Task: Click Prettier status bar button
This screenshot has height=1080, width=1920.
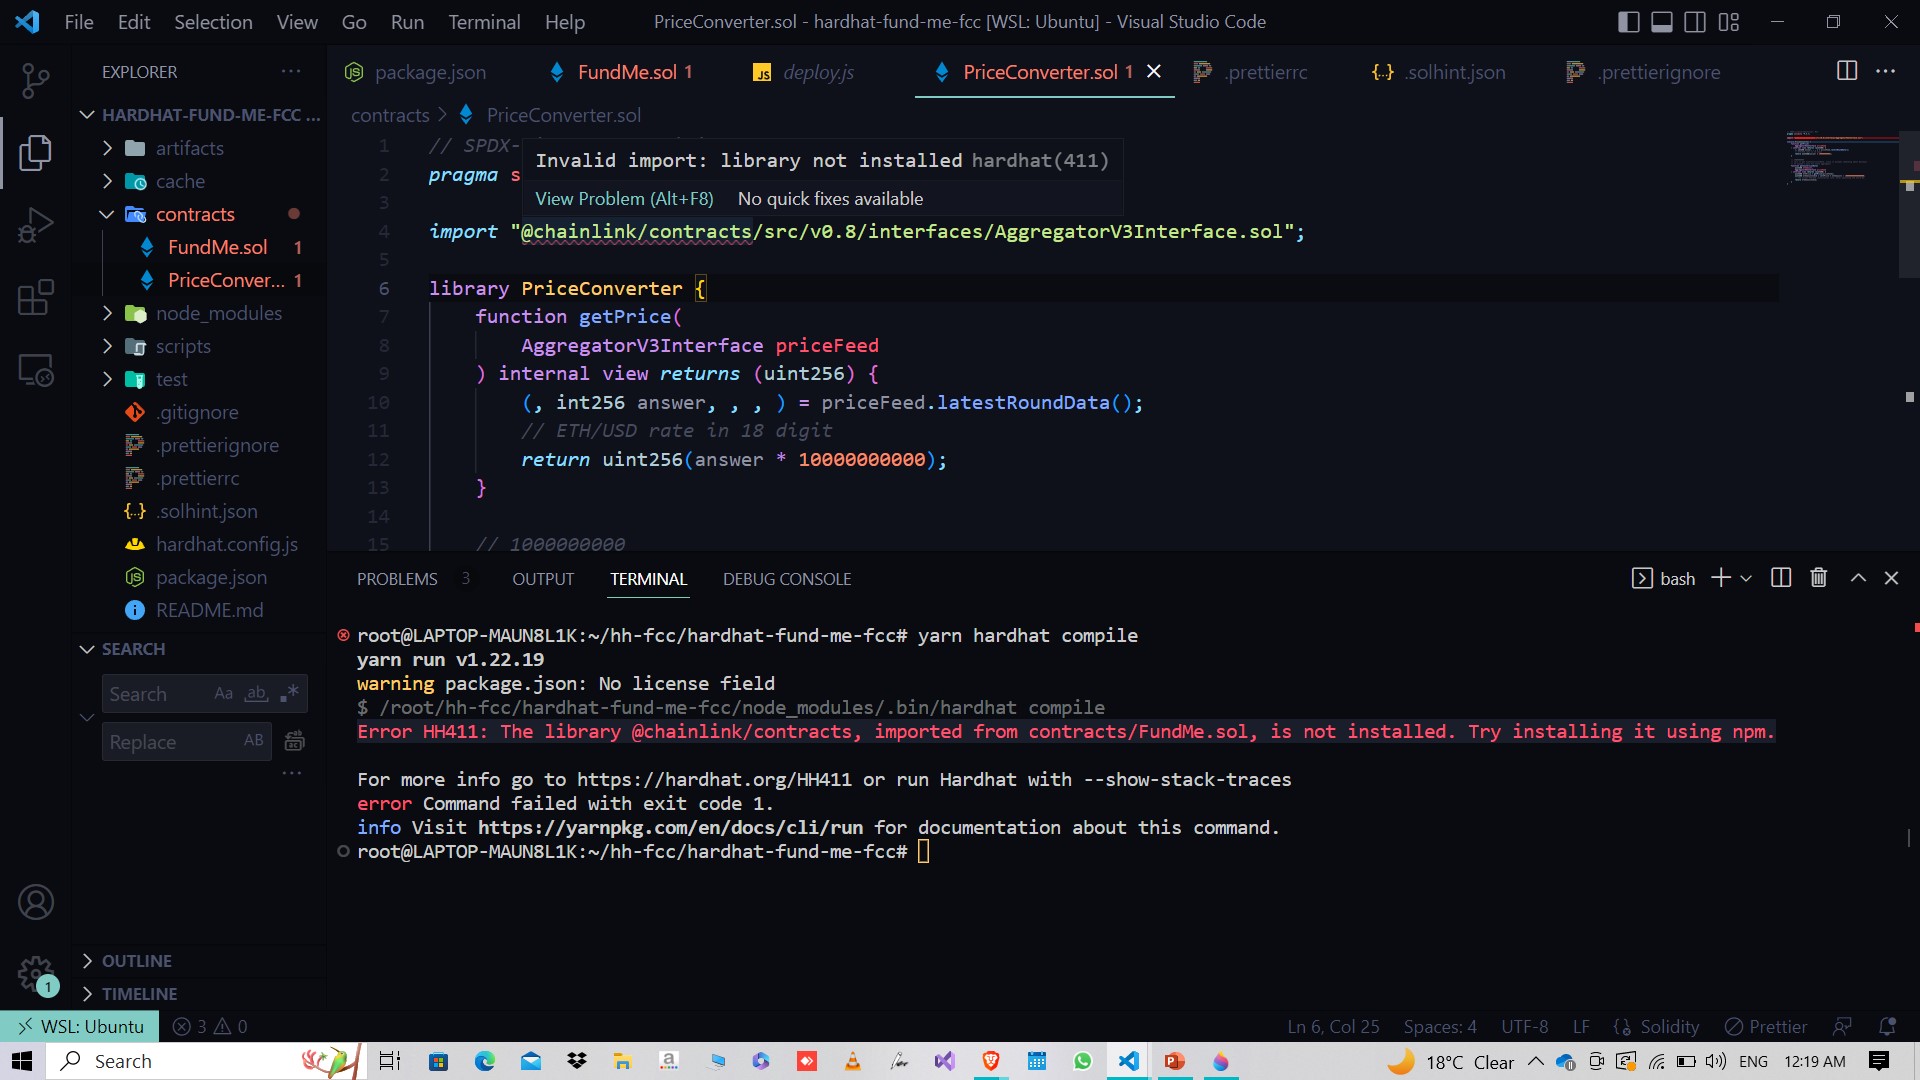Action: pyautogui.click(x=1765, y=1026)
